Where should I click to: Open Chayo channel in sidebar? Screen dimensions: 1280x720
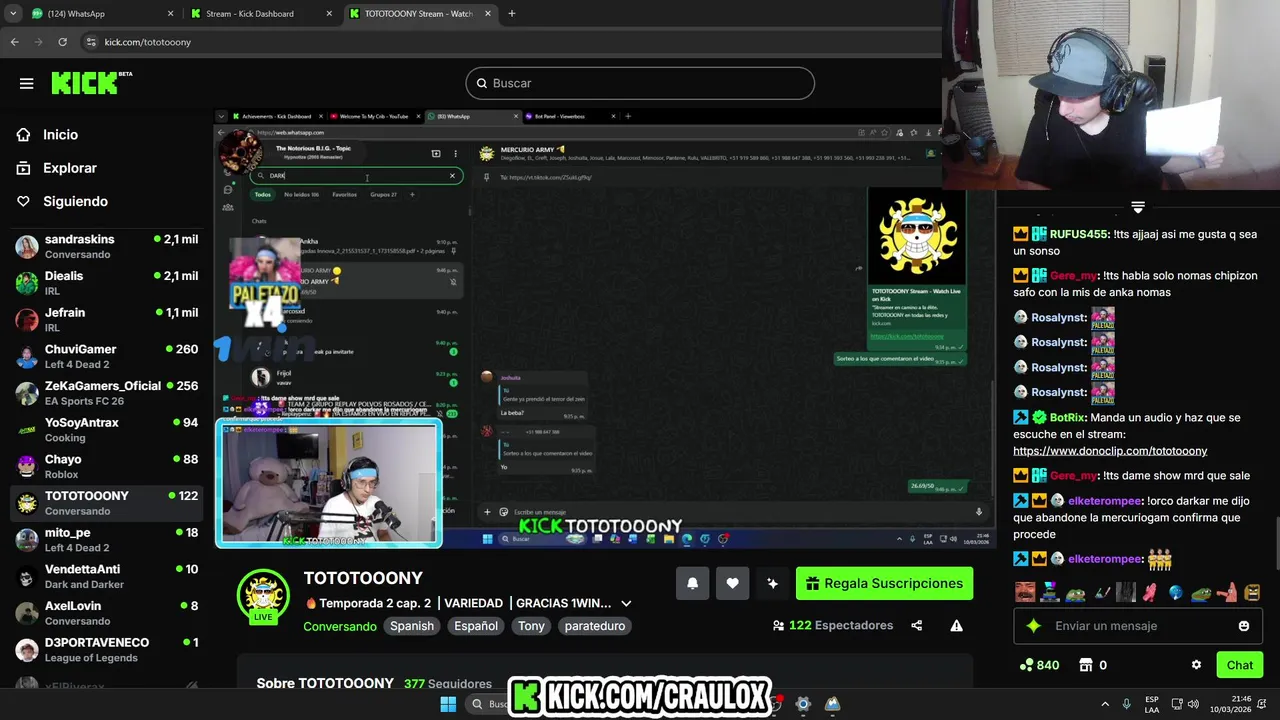tap(106, 467)
